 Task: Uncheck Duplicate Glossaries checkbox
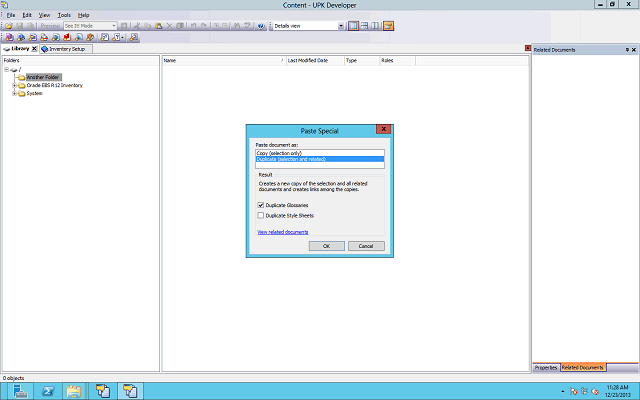[261, 205]
